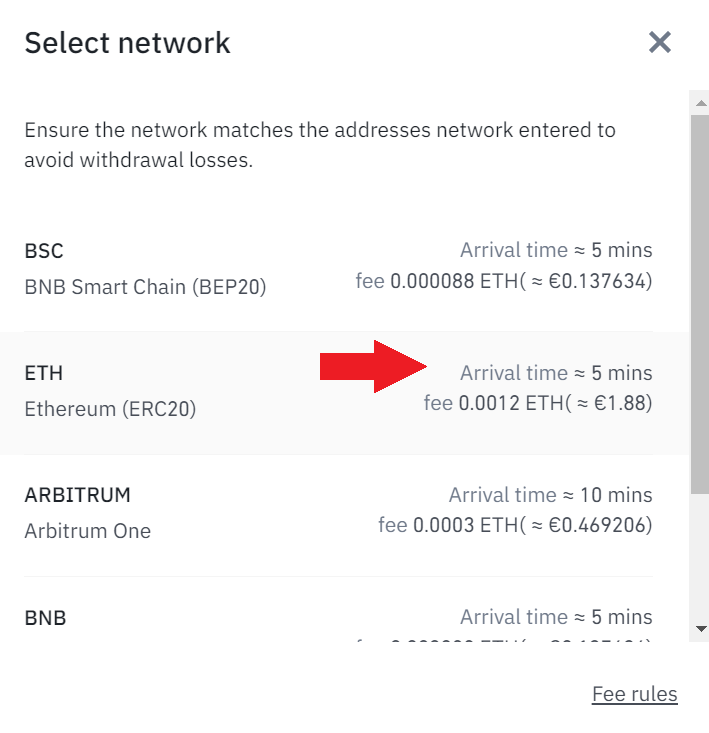The width and height of the screenshot is (709, 733).
Task: Click the scrollbar down arrow
Action: tap(700, 628)
